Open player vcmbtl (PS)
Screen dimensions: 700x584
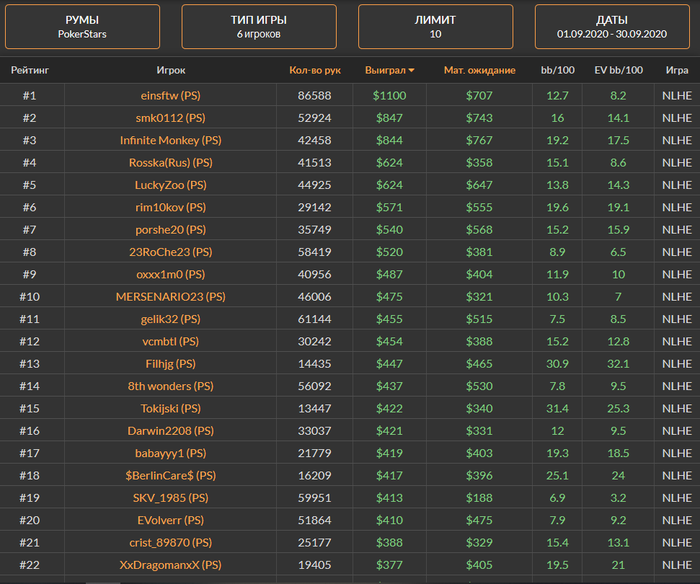(171, 341)
